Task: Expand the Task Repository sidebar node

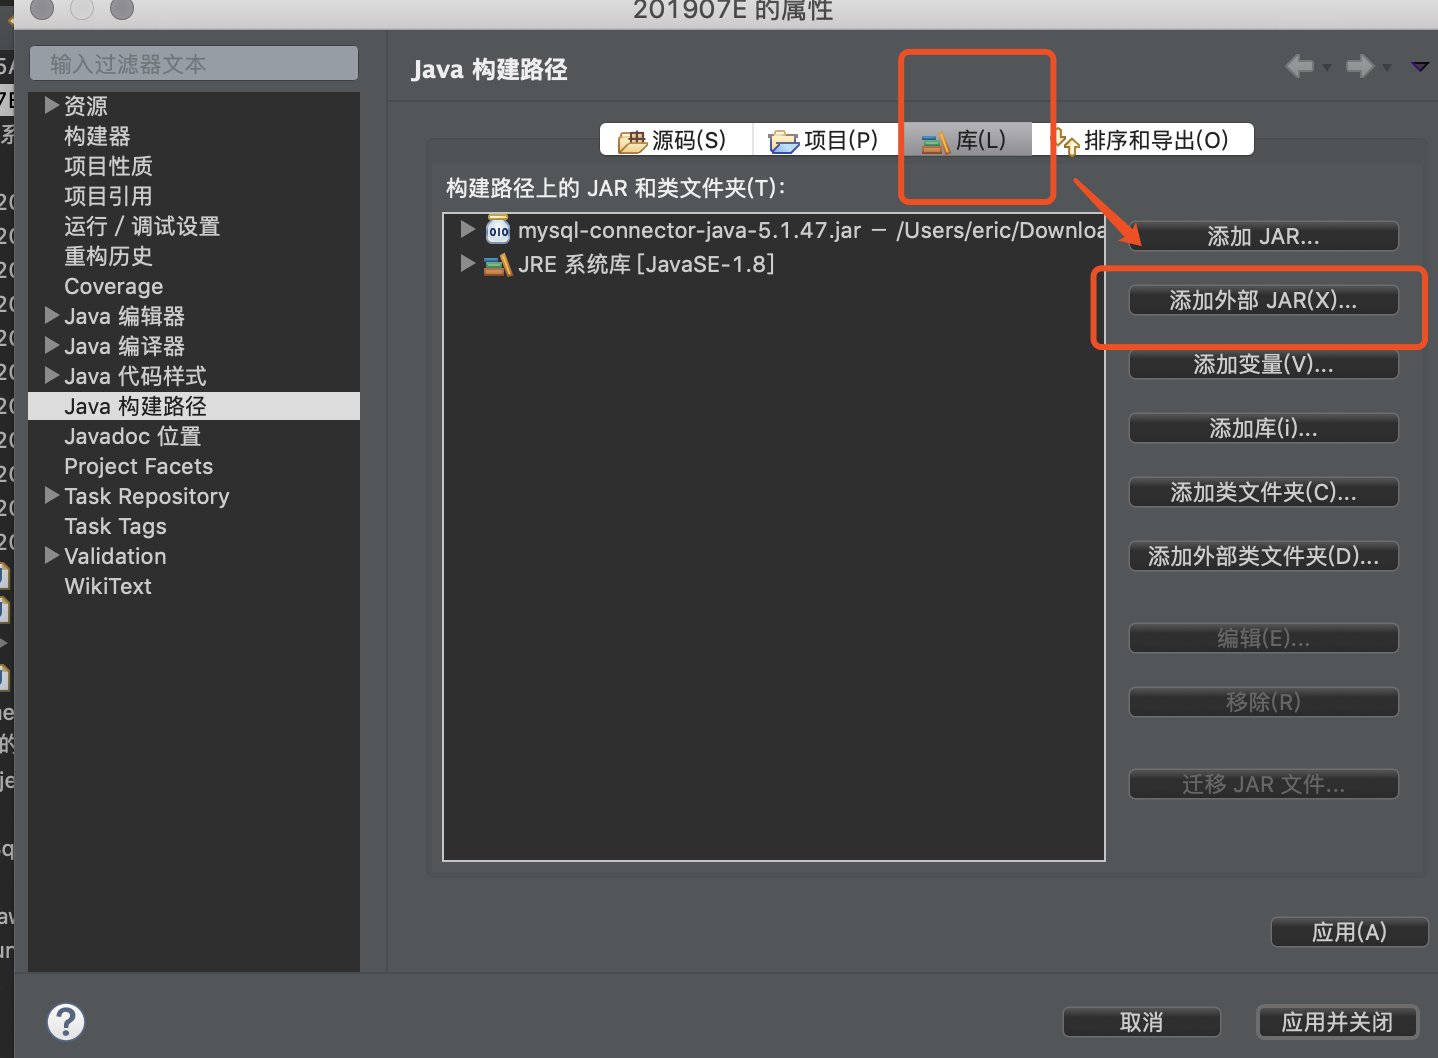Action: [51, 496]
